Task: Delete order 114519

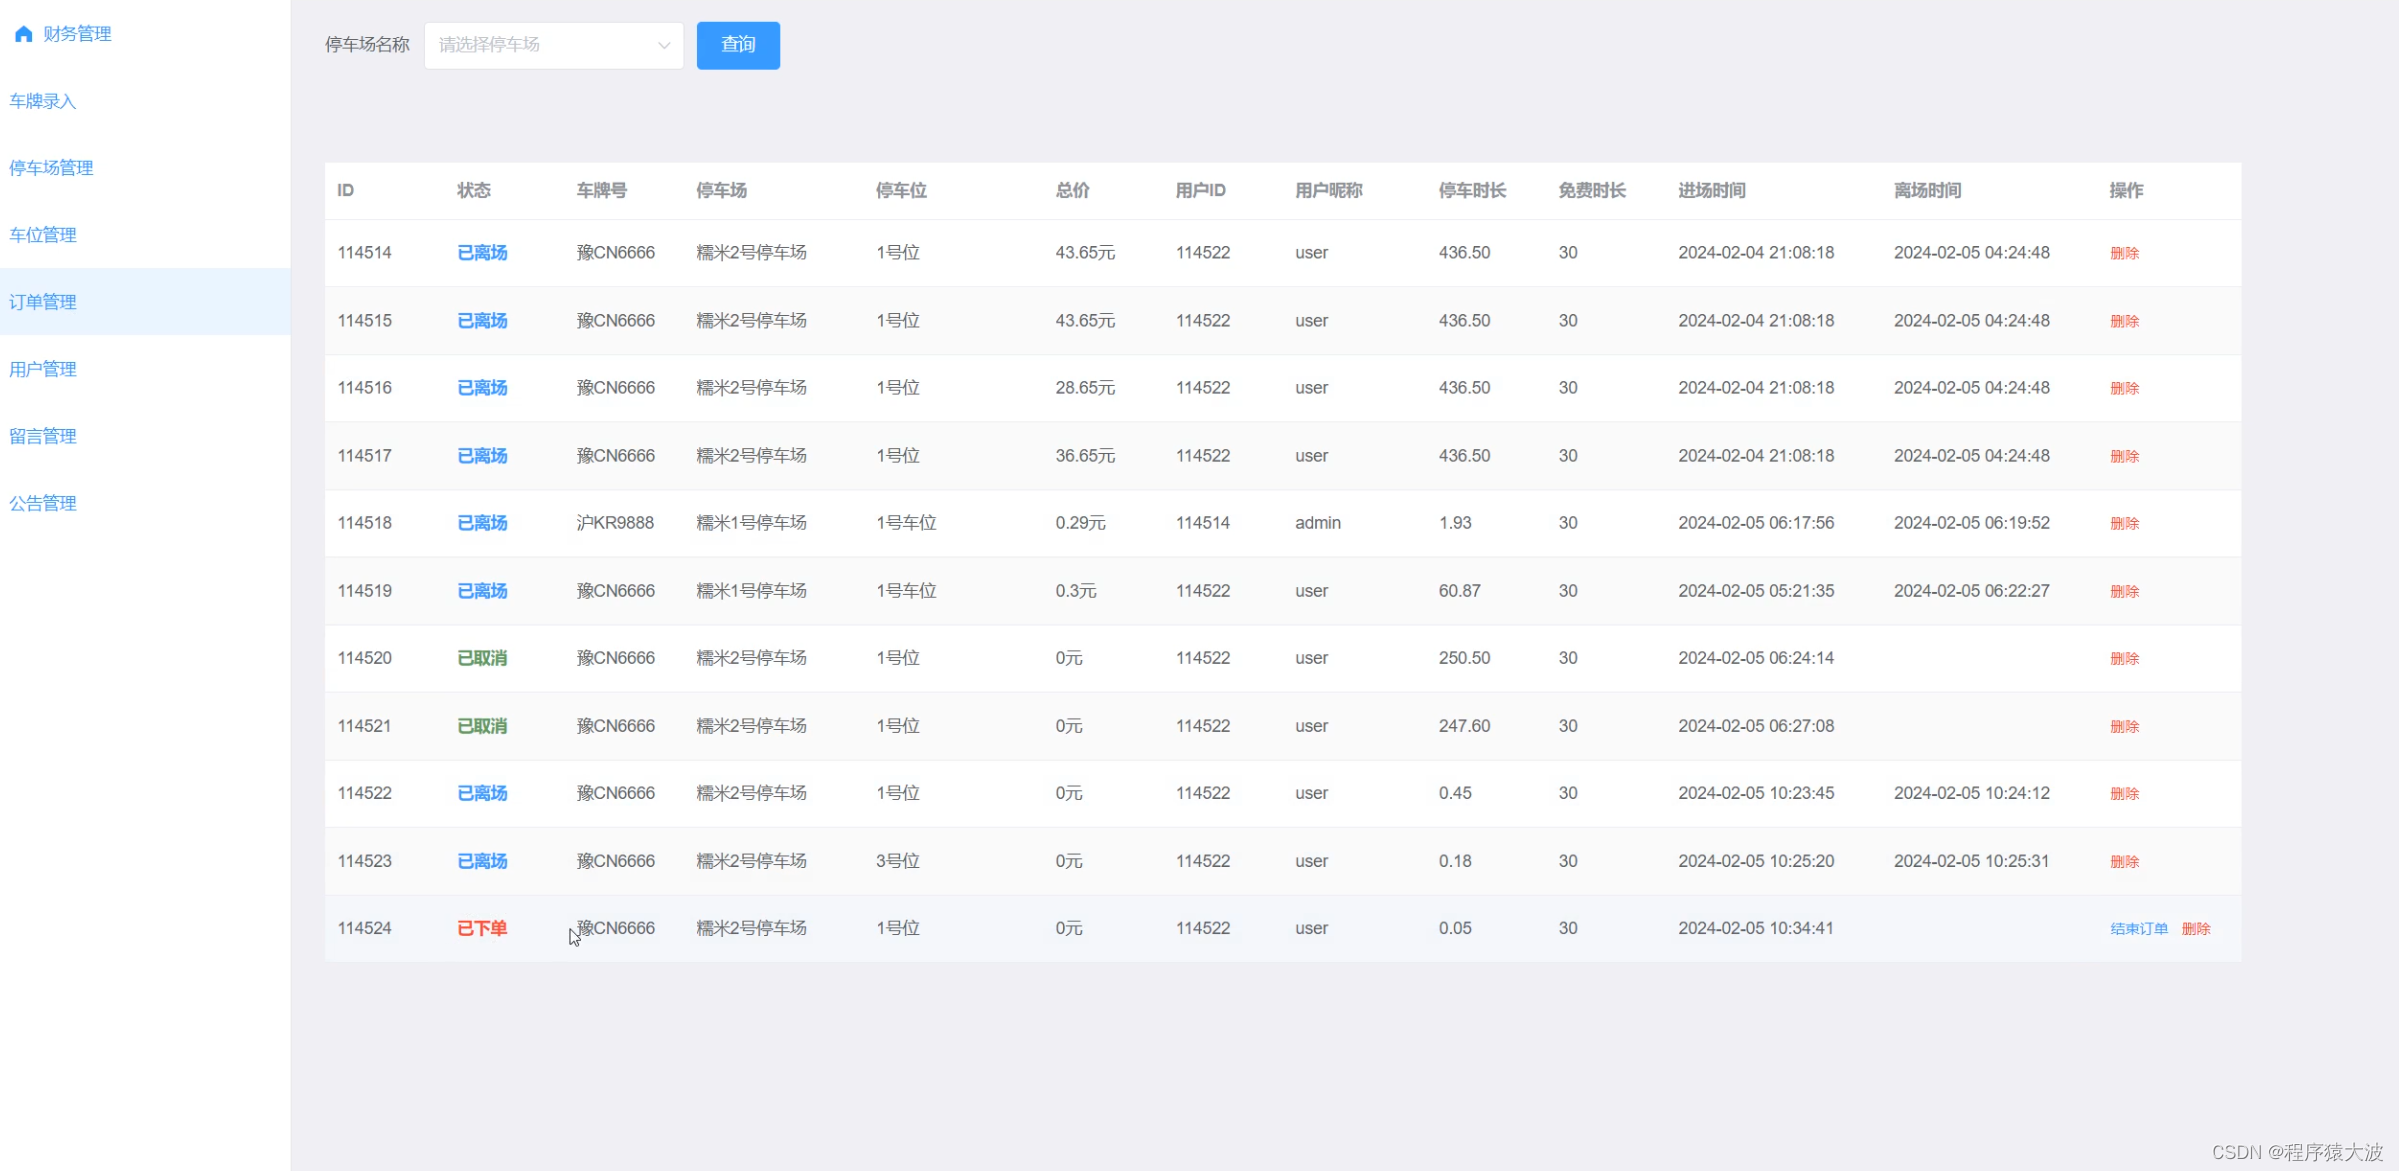Action: click(2124, 591)
